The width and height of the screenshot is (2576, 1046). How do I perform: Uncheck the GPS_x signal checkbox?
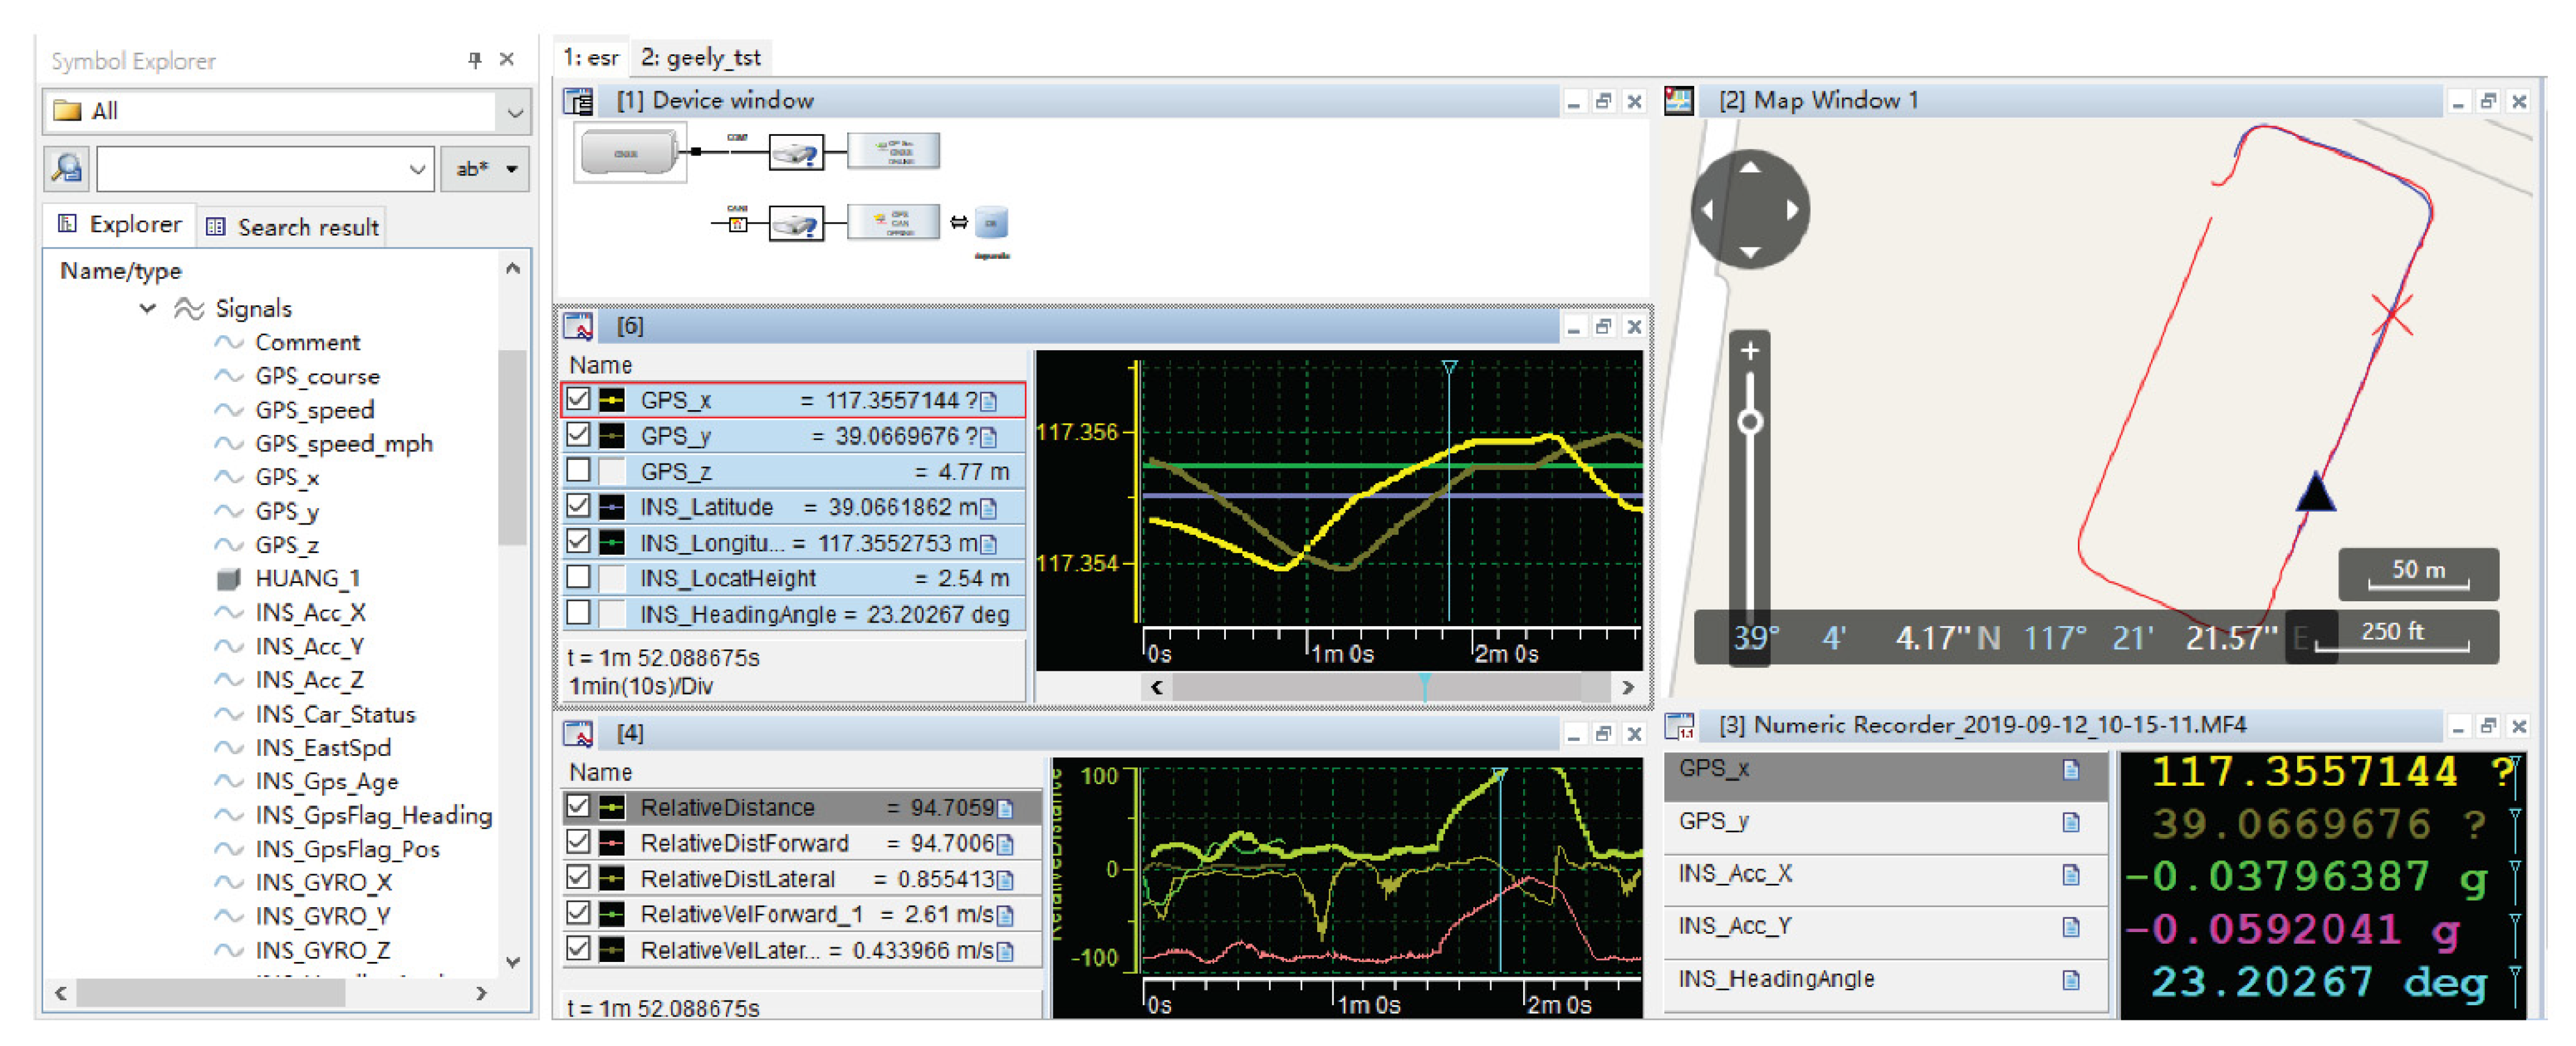pos(578,399)
